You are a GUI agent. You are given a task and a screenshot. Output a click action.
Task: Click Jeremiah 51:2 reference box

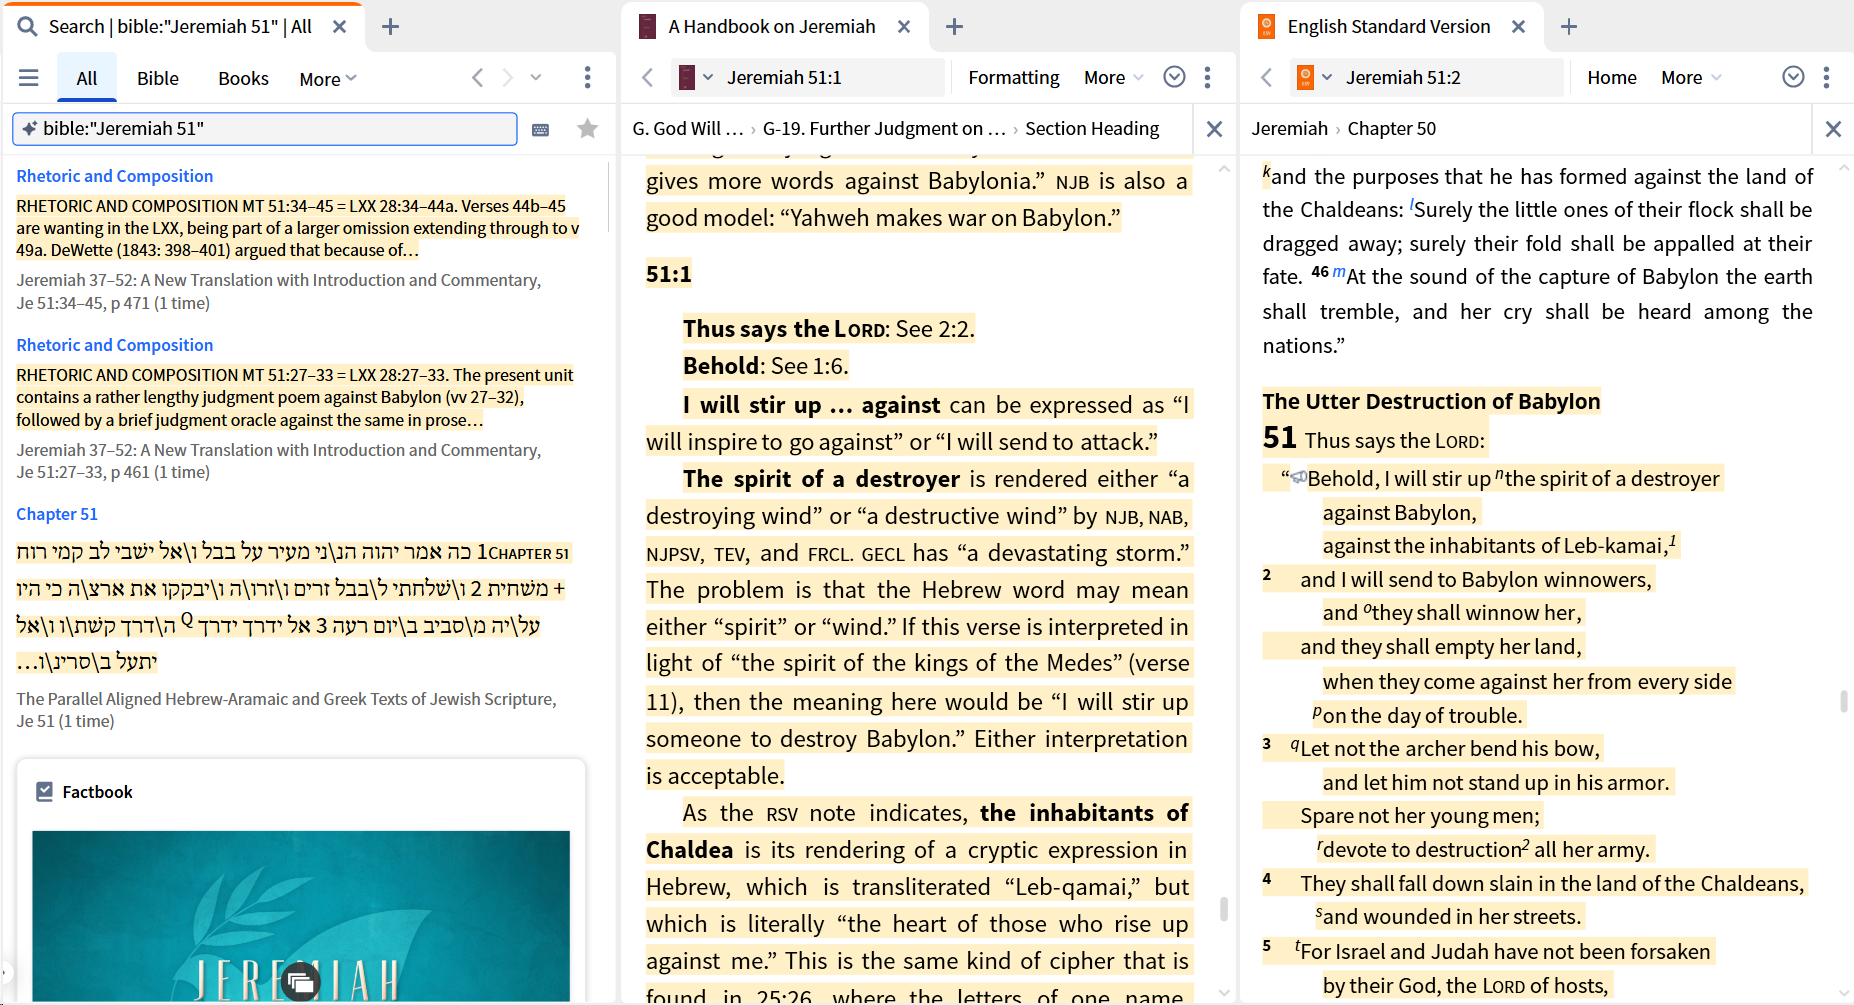pyautogui.click(x=1451, y=77)
